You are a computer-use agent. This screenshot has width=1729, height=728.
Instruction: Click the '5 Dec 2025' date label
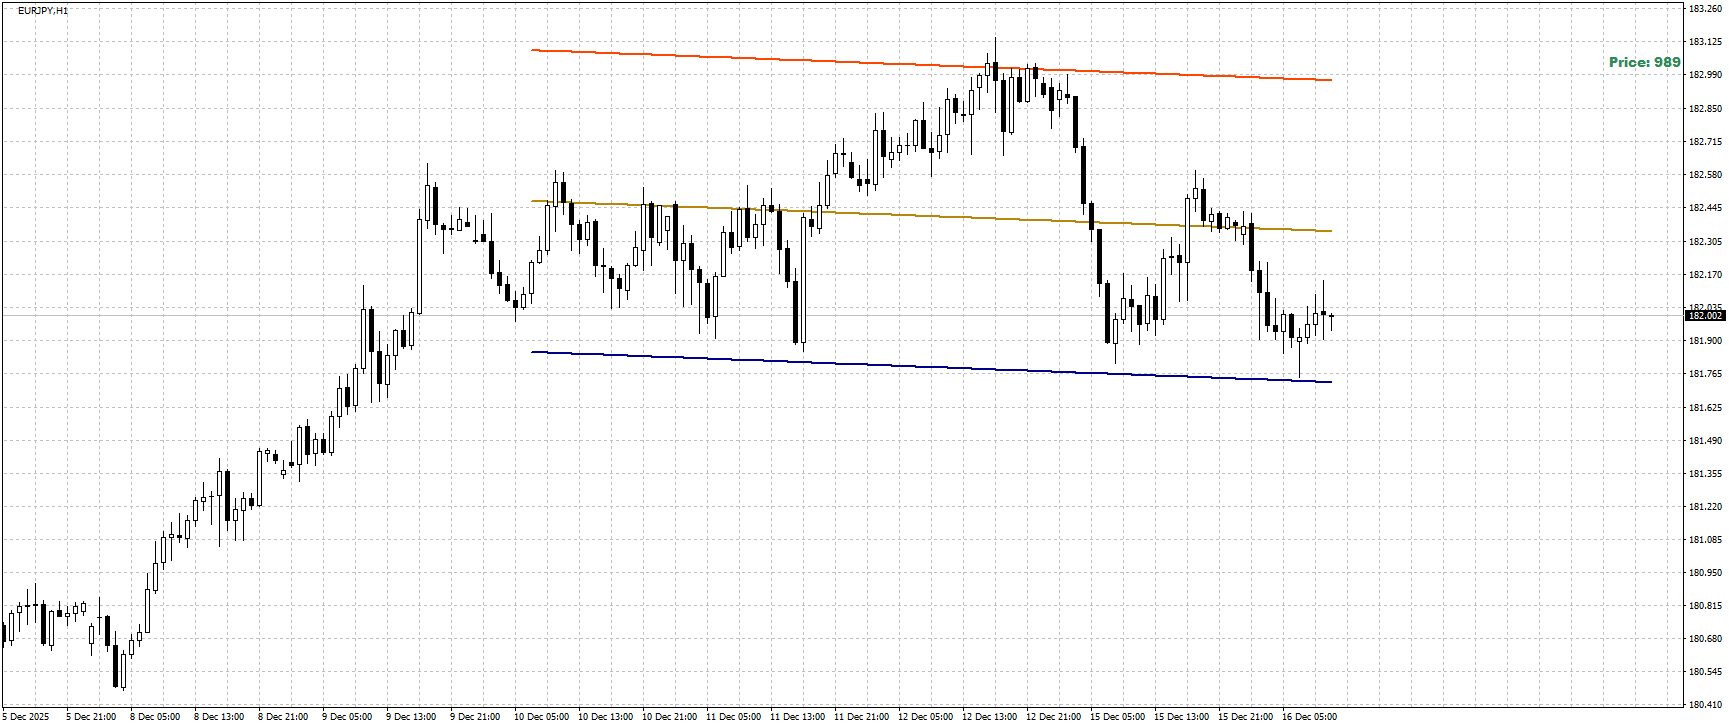point(26,717)
